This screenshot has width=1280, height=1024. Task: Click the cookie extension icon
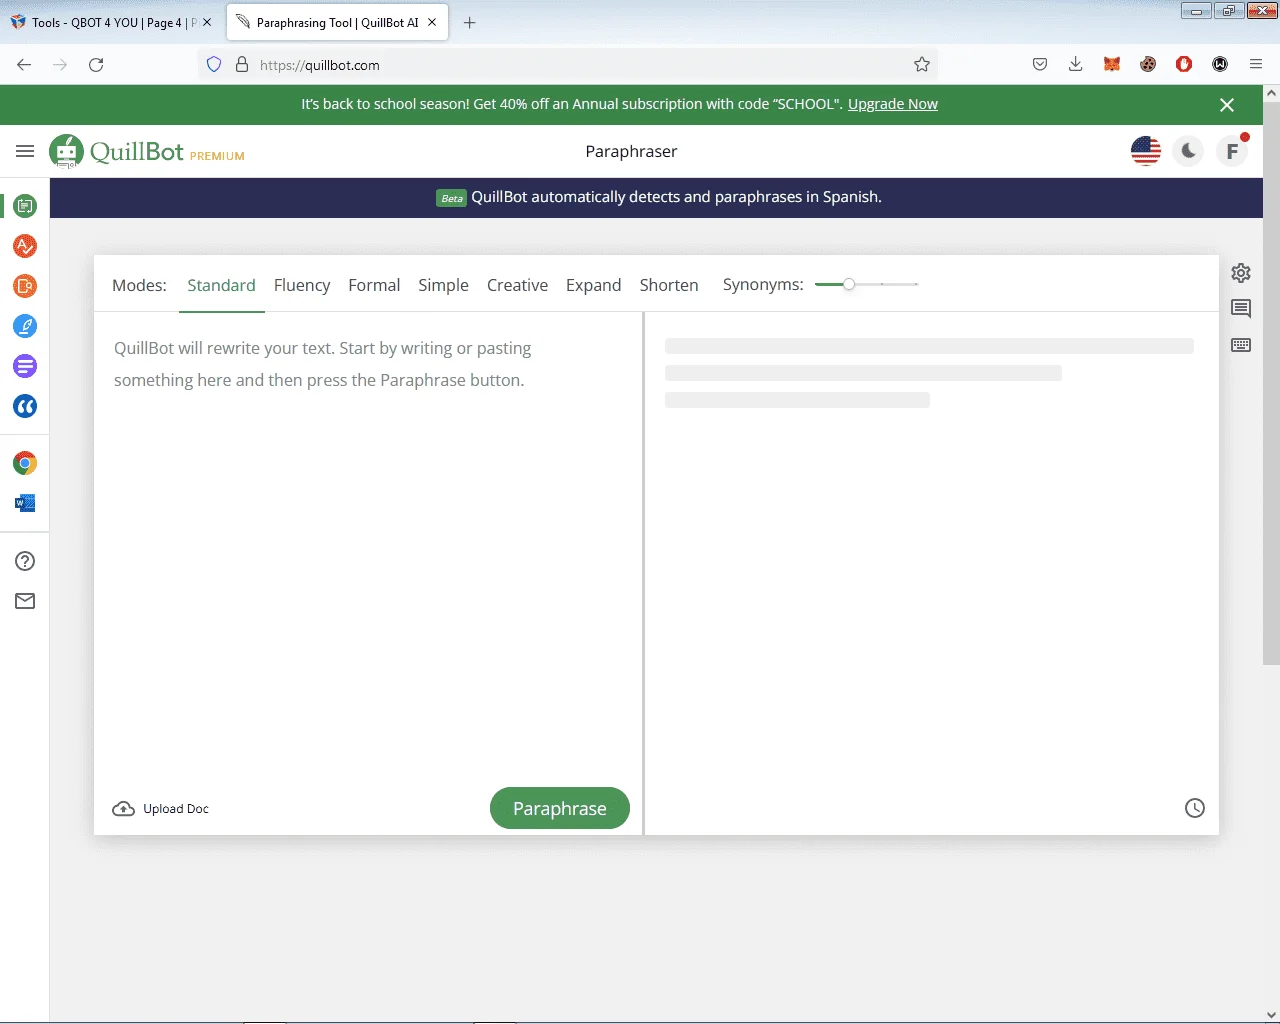(1148, 64)
